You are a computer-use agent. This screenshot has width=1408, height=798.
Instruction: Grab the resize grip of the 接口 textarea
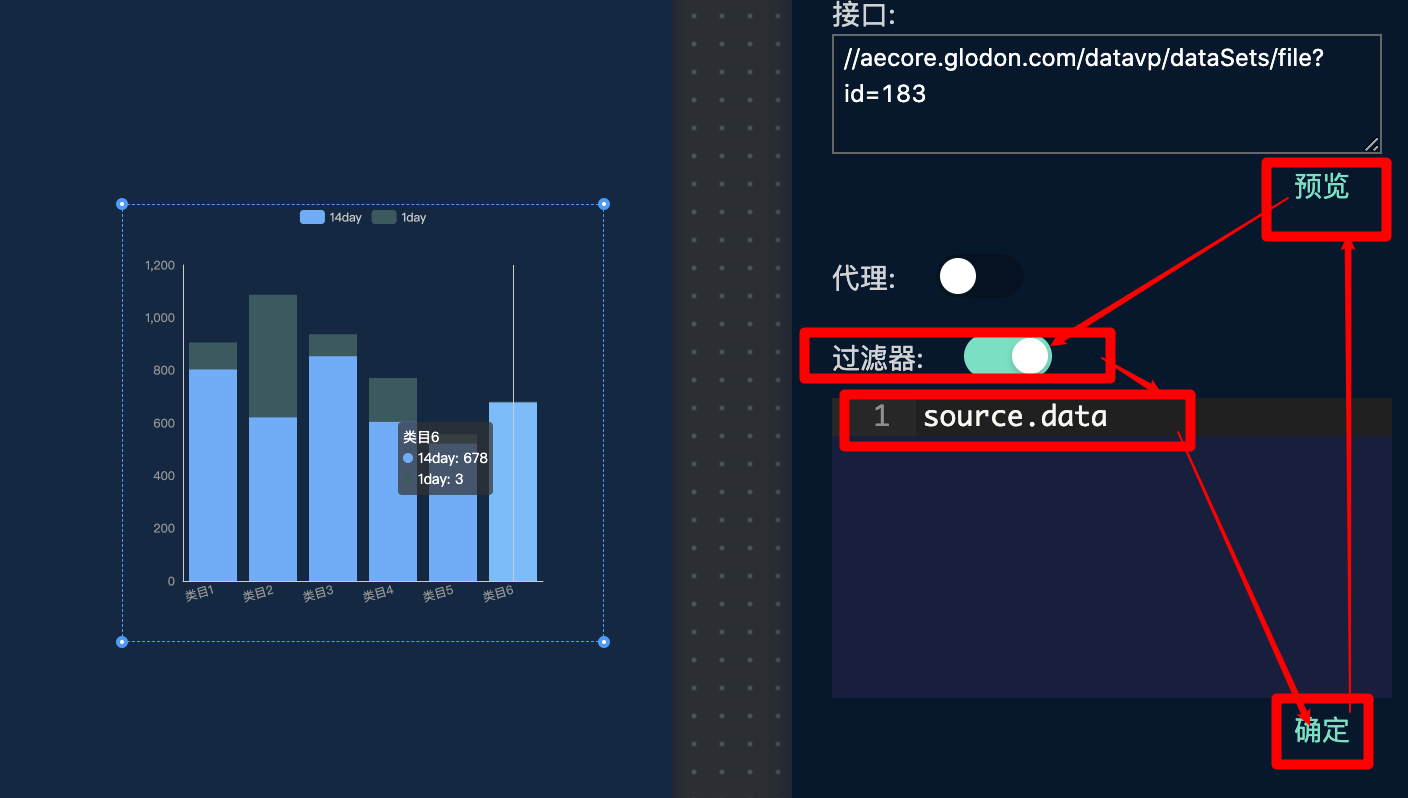(x=1371, y=144)
